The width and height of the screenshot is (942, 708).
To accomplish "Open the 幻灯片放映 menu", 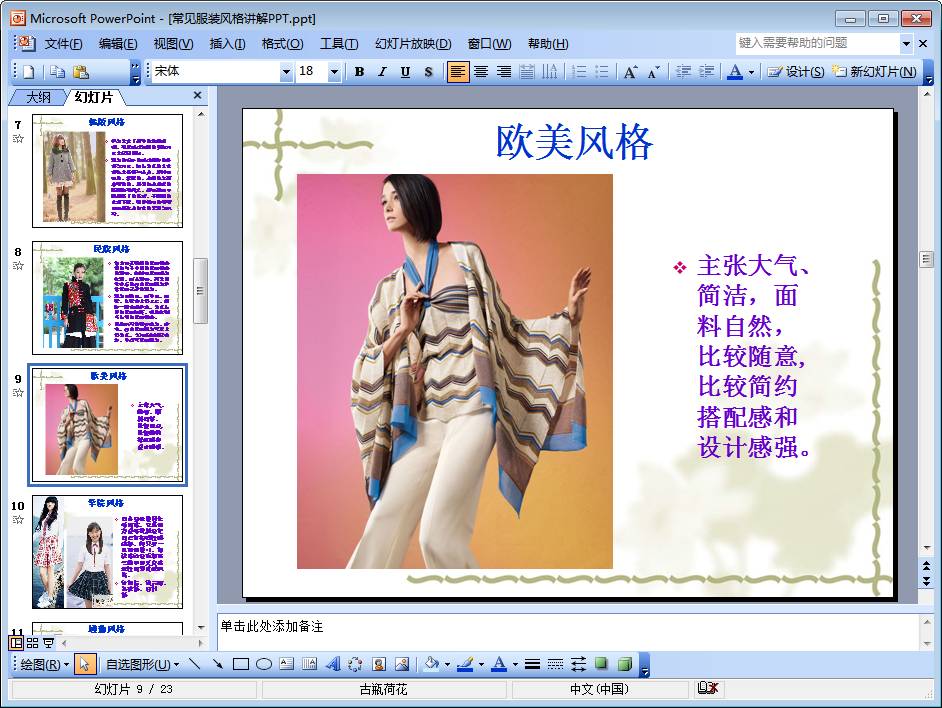I will tap(413, 44).
